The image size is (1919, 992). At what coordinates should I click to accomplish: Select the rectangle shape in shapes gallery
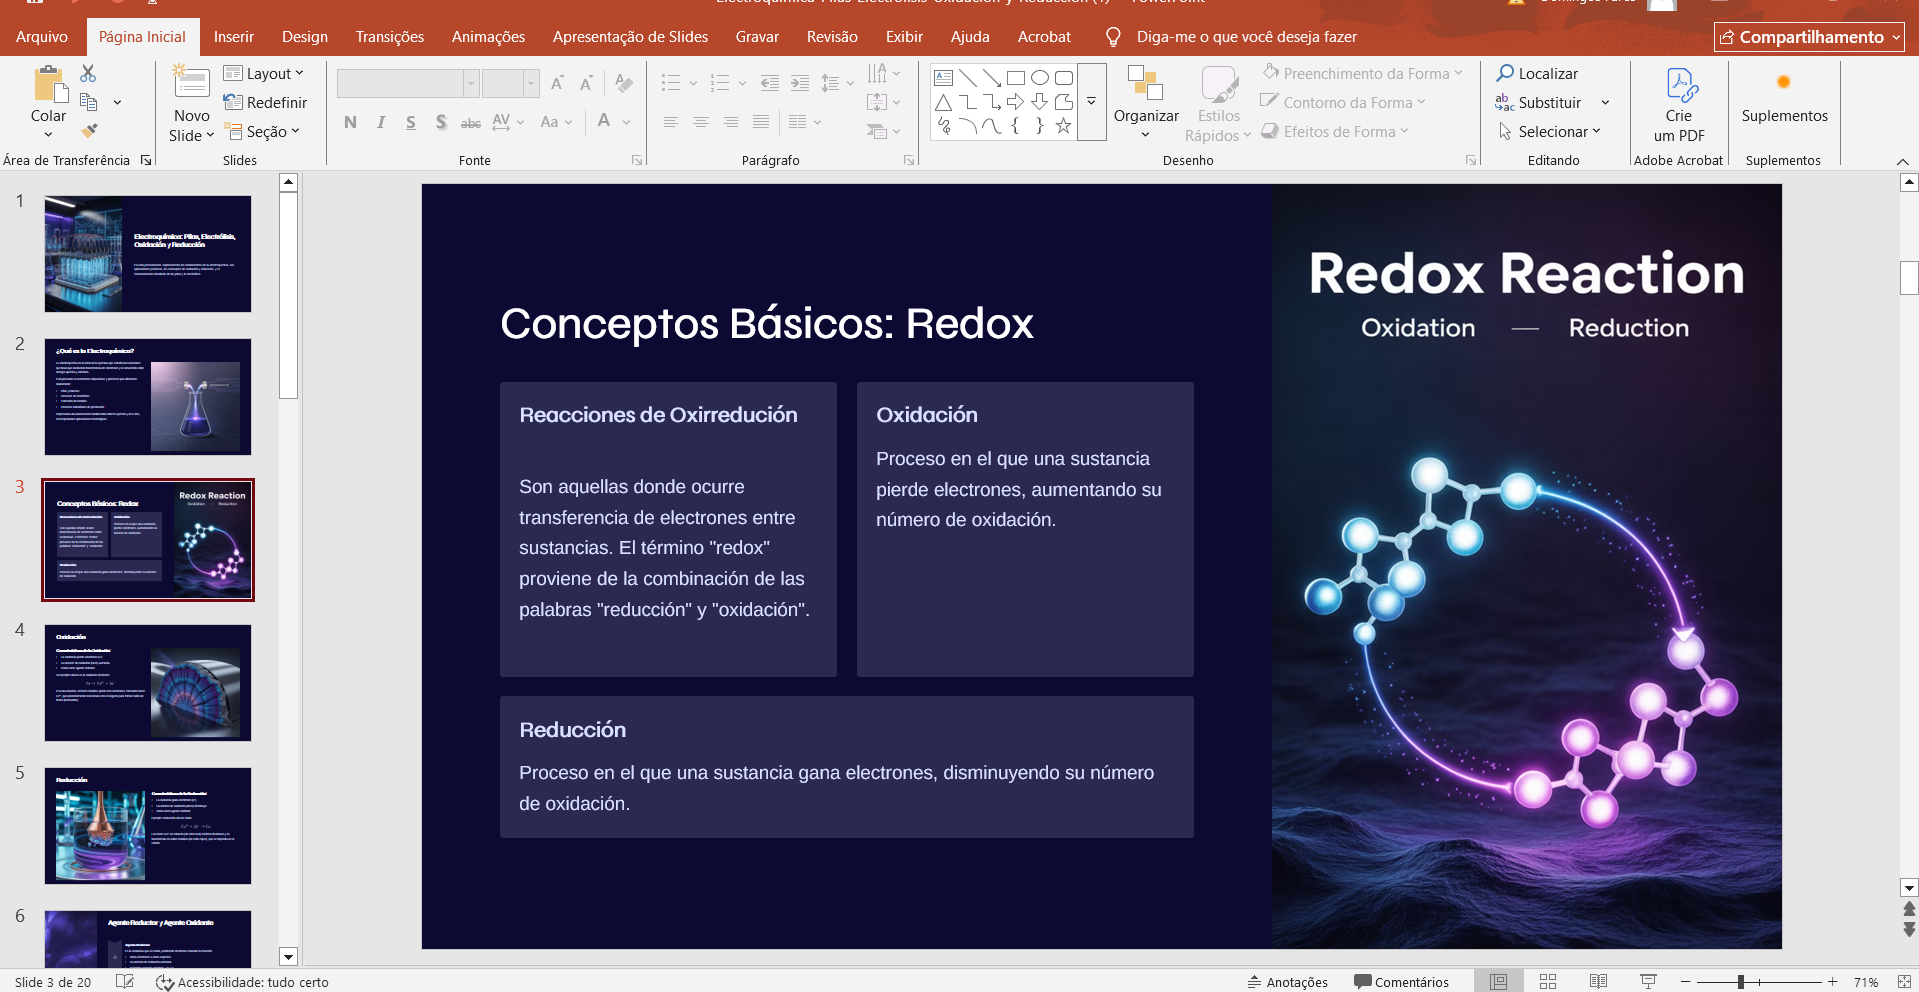coord(1016,77)
